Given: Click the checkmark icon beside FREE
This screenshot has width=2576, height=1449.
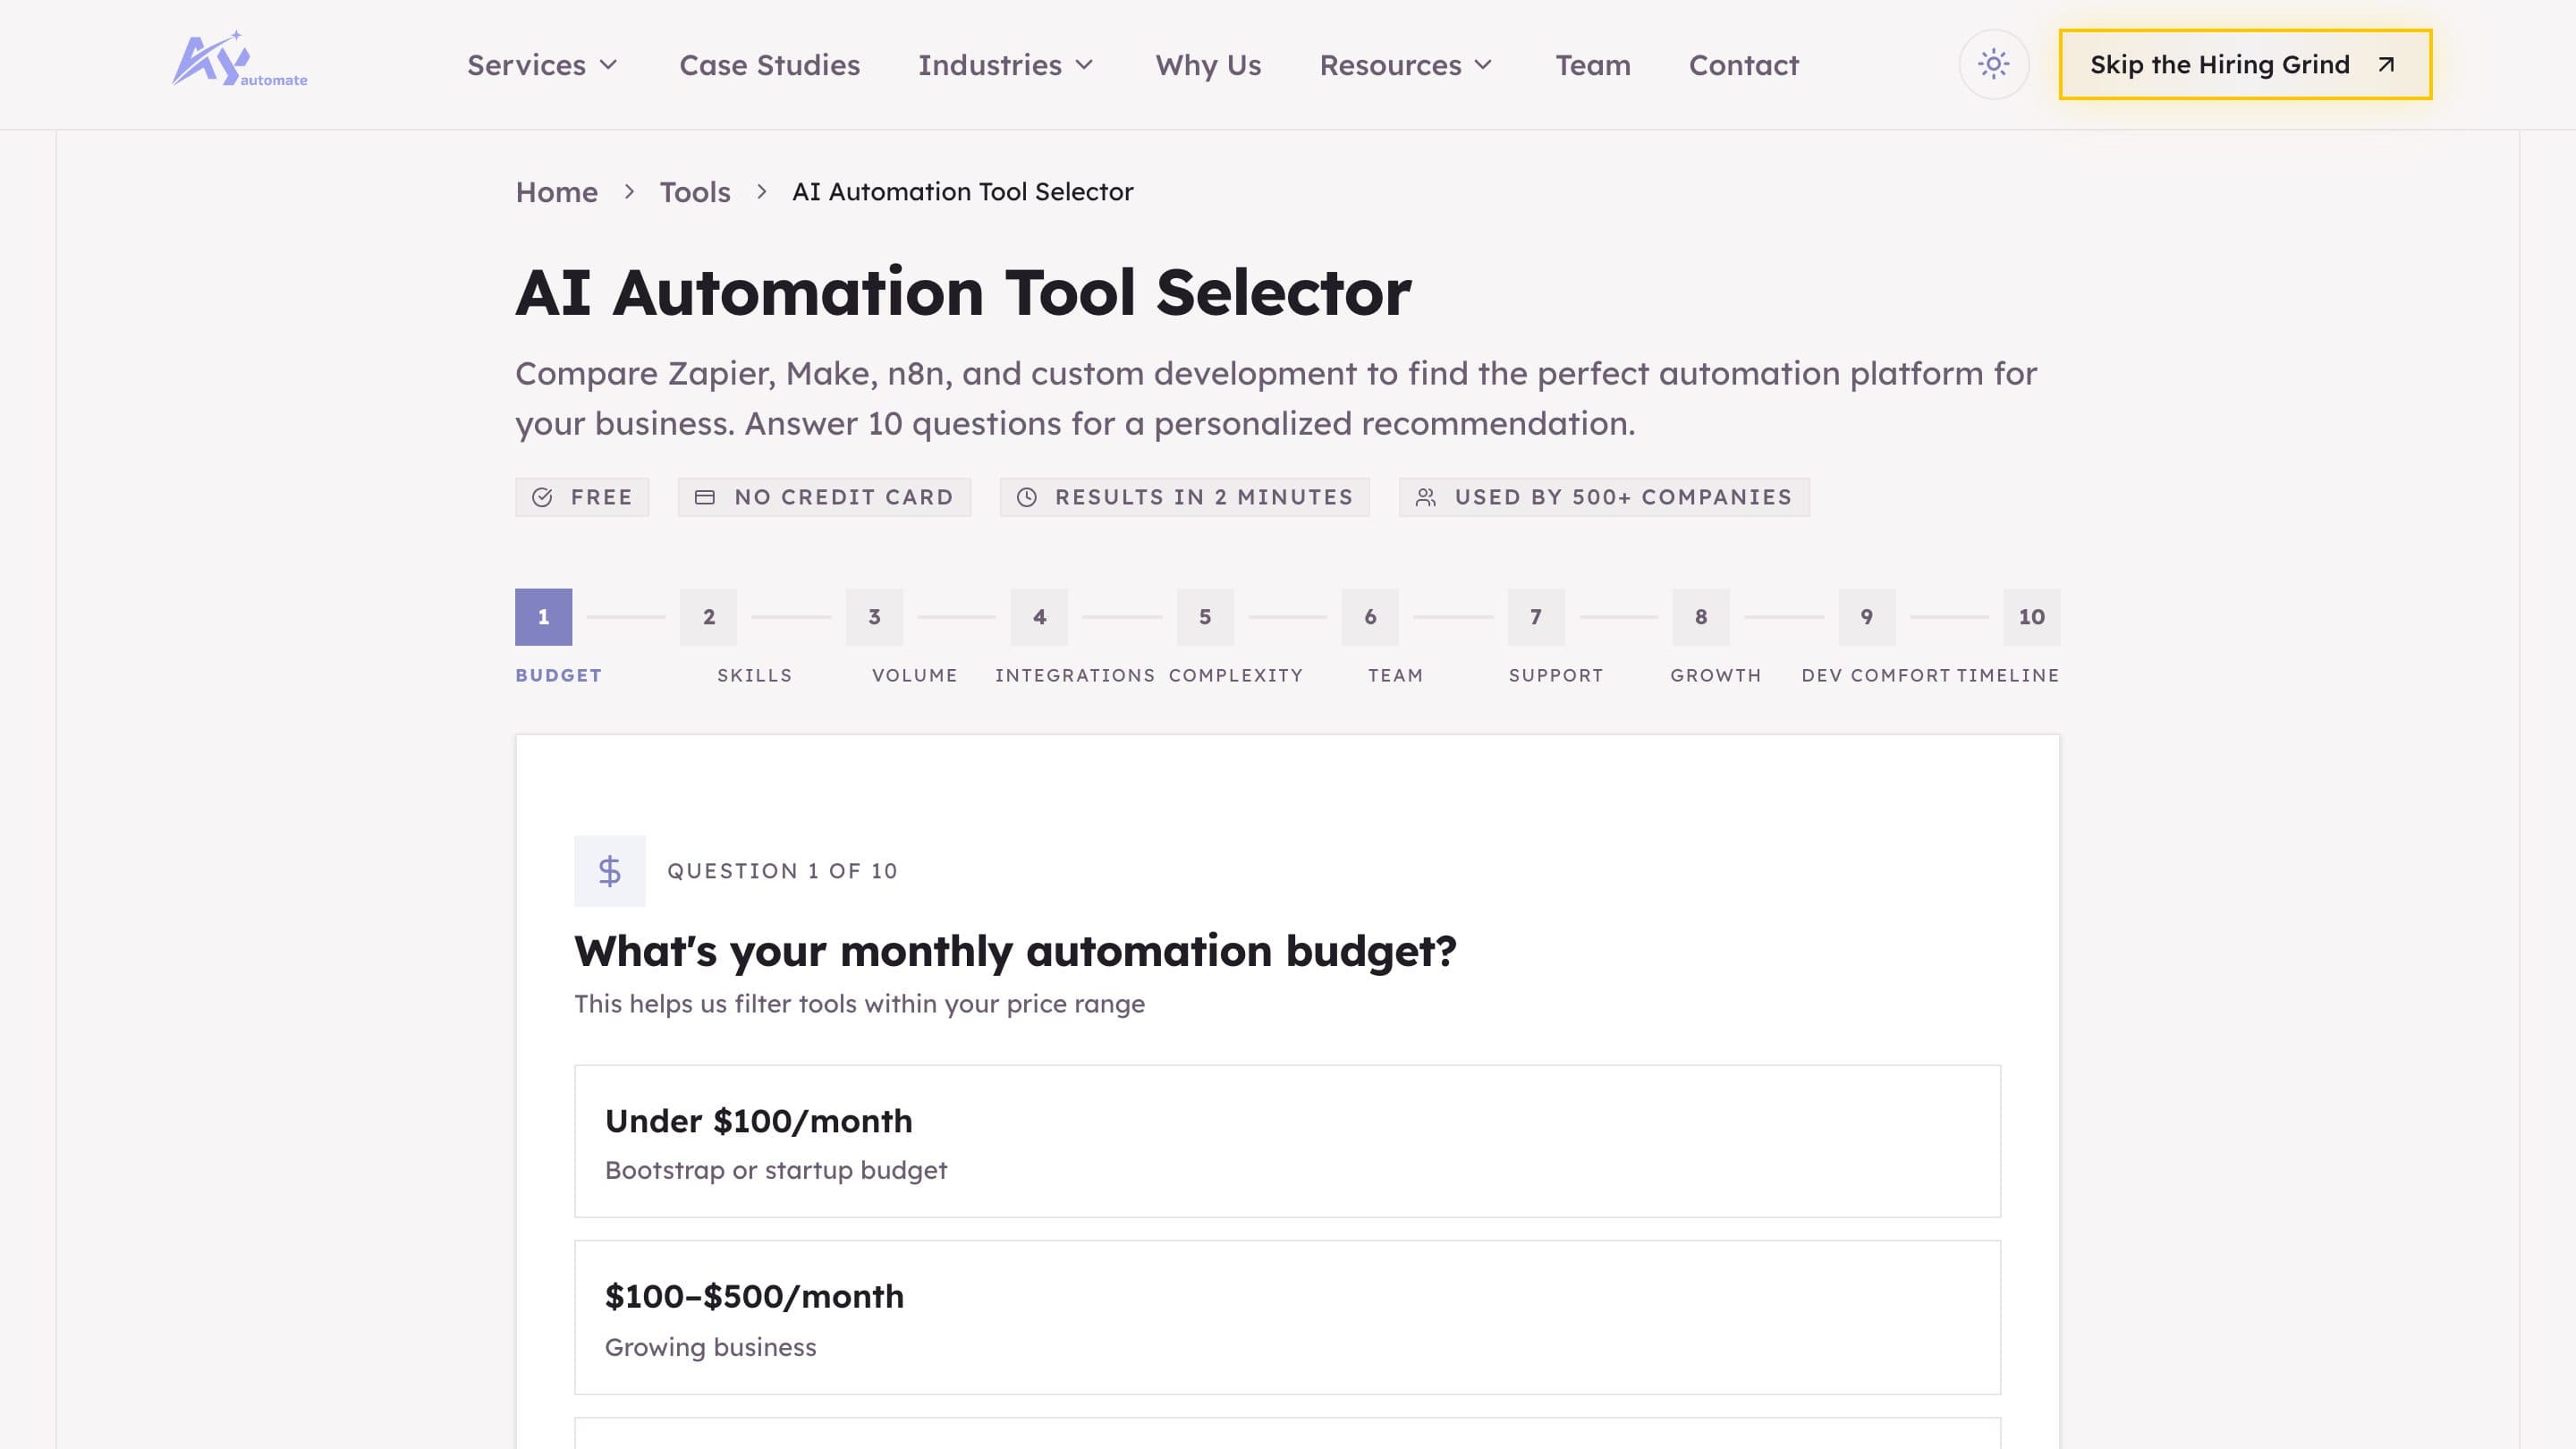Looking at the screenshot, I should tap(542, 497).
